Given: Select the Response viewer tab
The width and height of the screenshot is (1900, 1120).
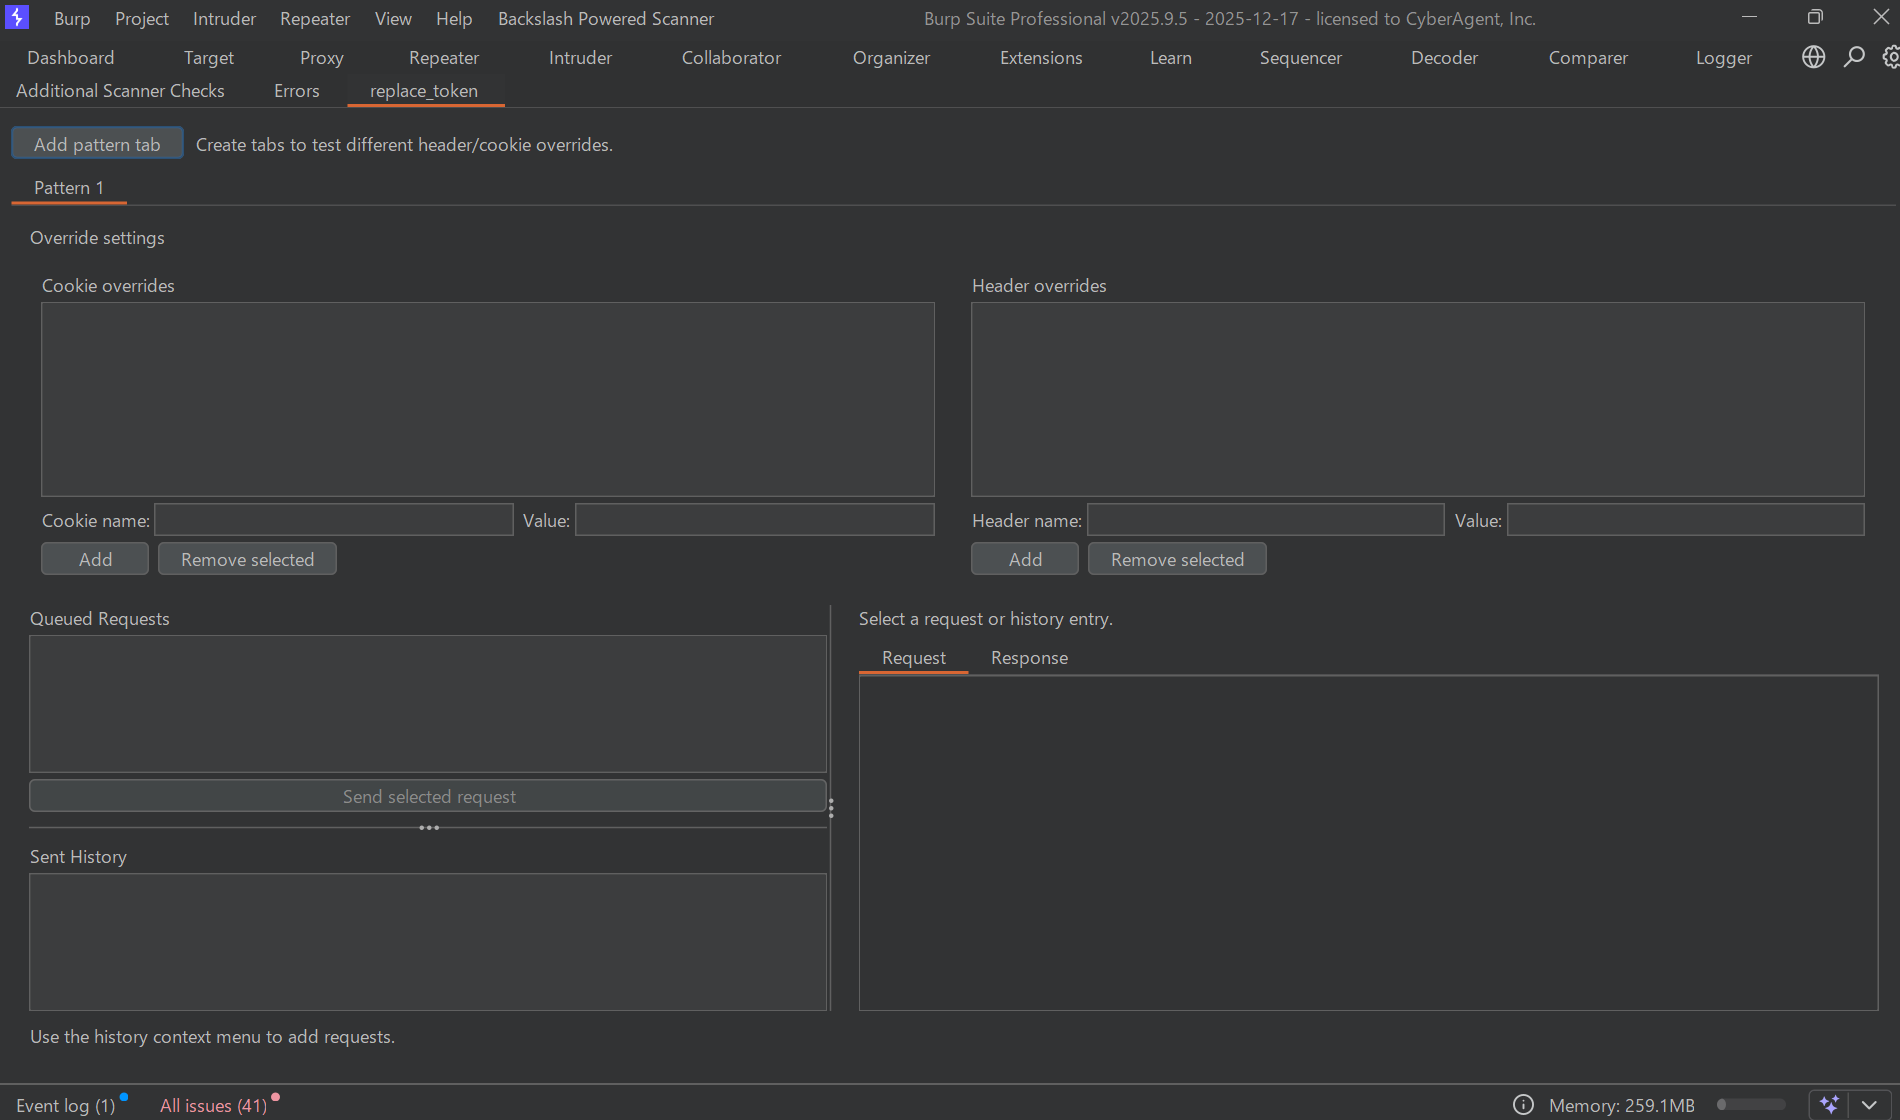Looking at the screenshot, I should [x=1029, y=657].
